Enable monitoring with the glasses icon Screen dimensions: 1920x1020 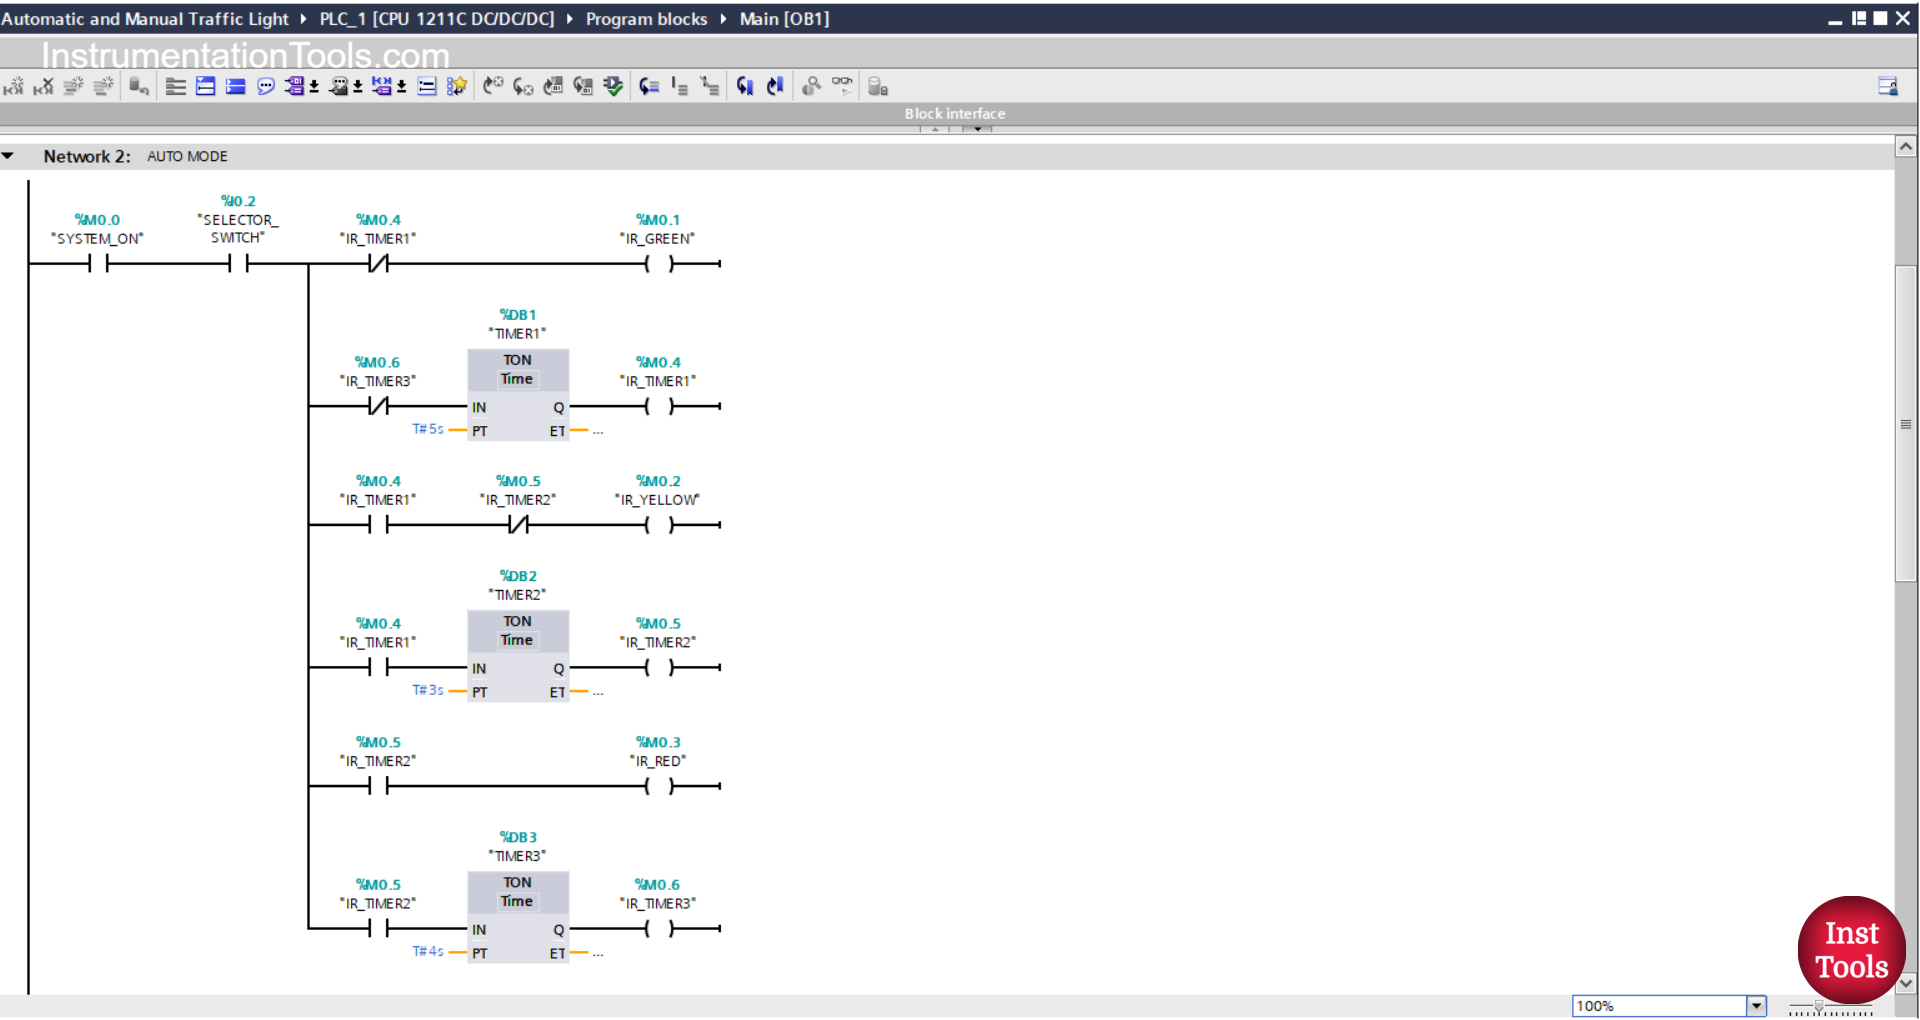point(842,87)
